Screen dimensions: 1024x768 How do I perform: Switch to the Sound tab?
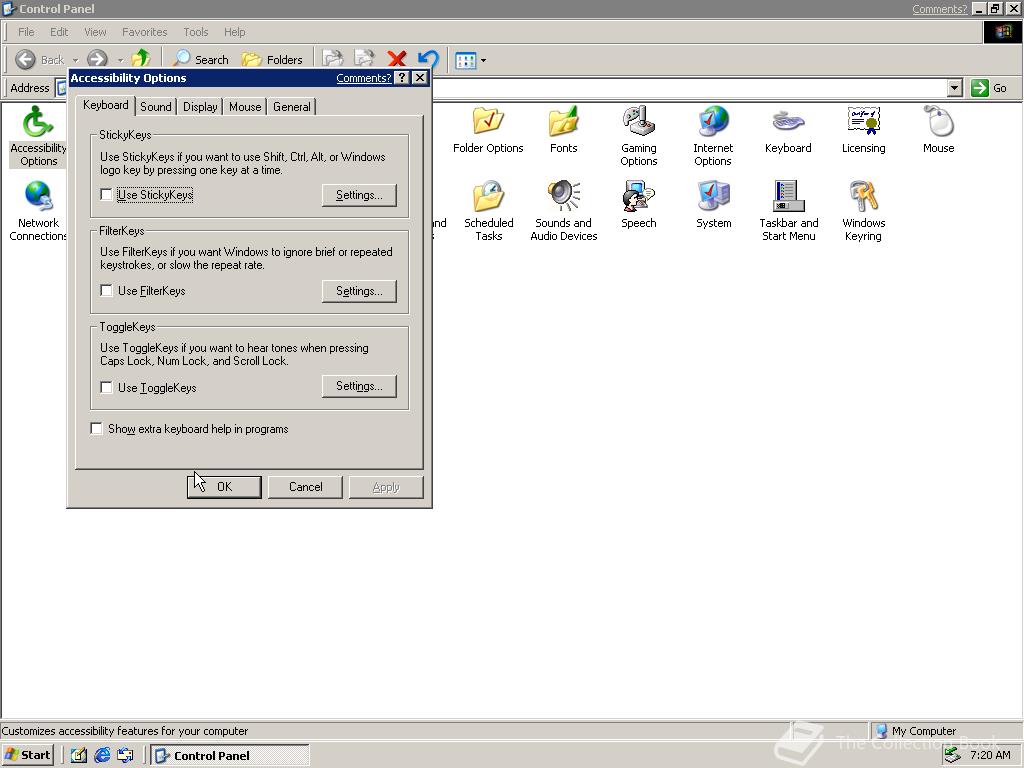click(x=155, y=106)
